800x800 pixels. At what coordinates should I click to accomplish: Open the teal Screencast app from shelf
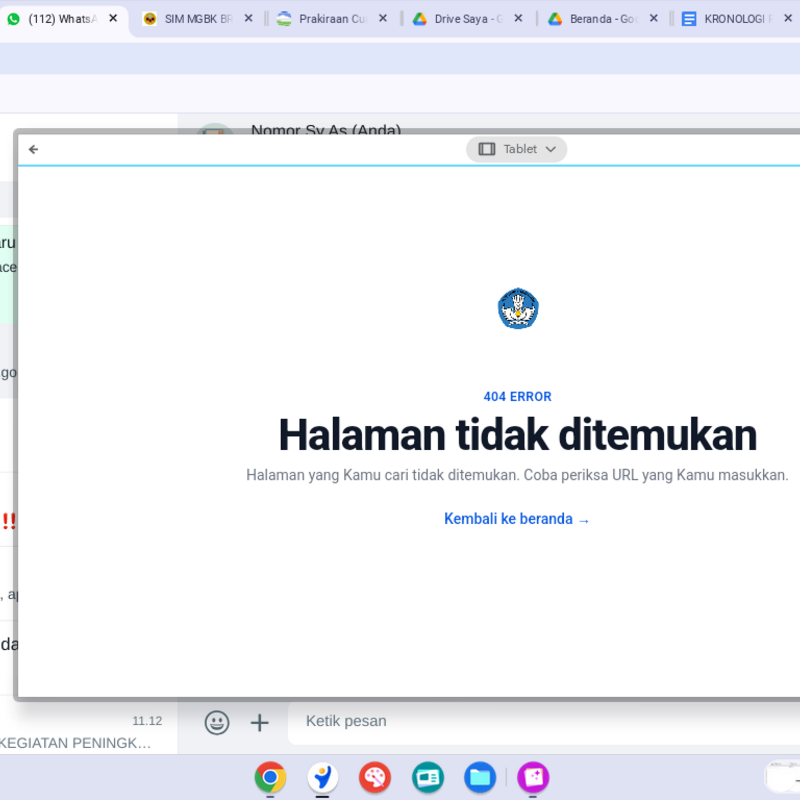click(427, 778)
